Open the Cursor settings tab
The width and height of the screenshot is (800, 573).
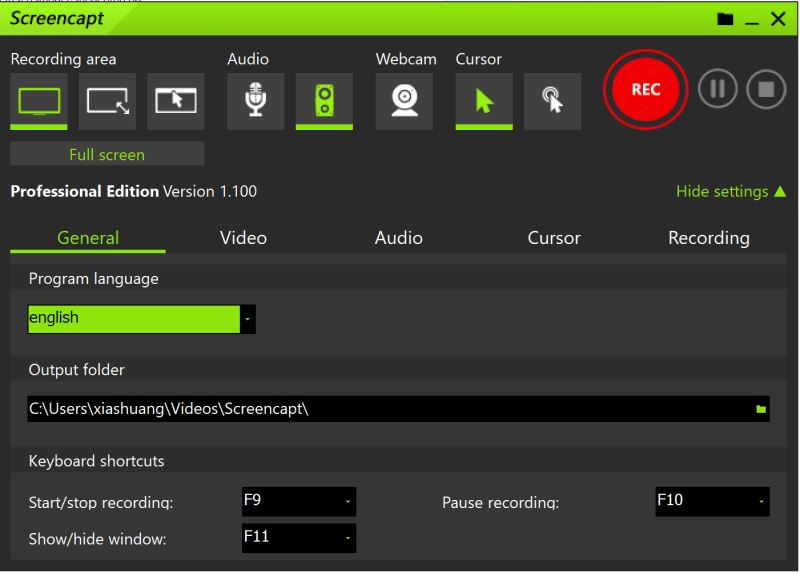coord(554,238)
